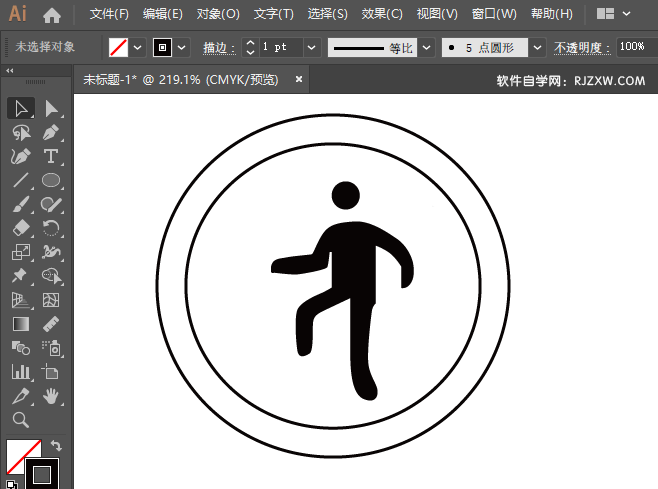Collapse the tools panel double arrow
Image resolution: width=658 pixels, height=489 pixels.
tap(10, 71)
